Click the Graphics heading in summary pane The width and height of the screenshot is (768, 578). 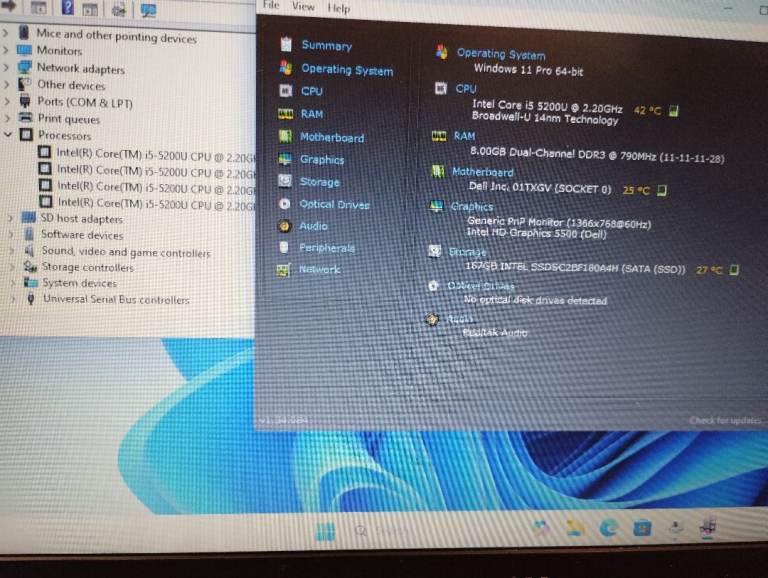(472, 206)
